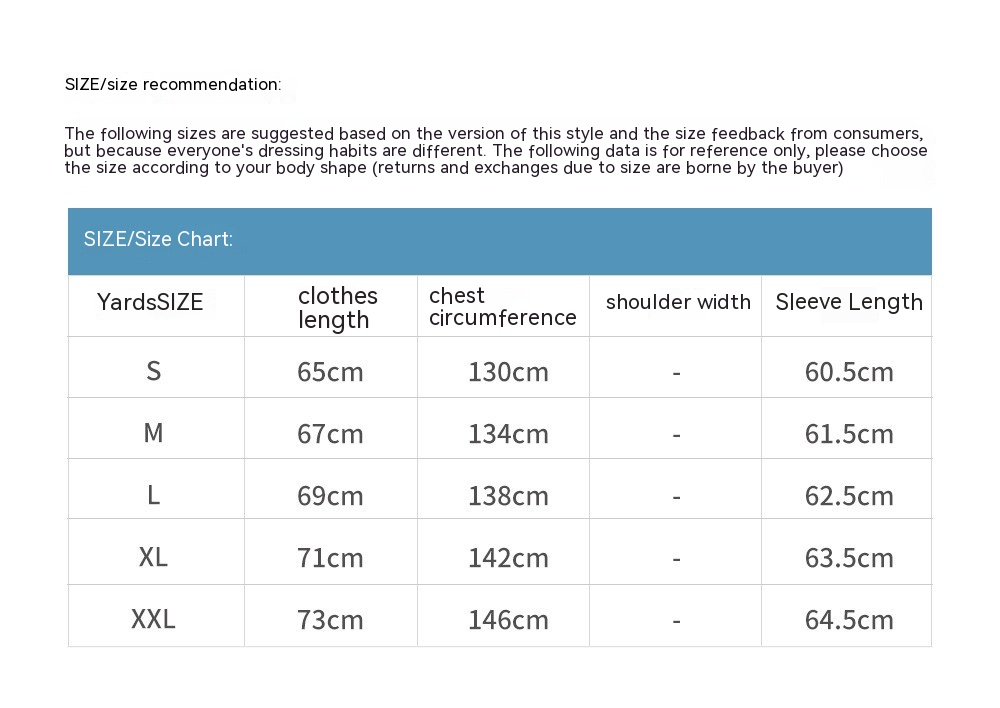This screenshot has height=708, width=1000.
Task: Click the clothes length column header
Action: pos(337,307)
